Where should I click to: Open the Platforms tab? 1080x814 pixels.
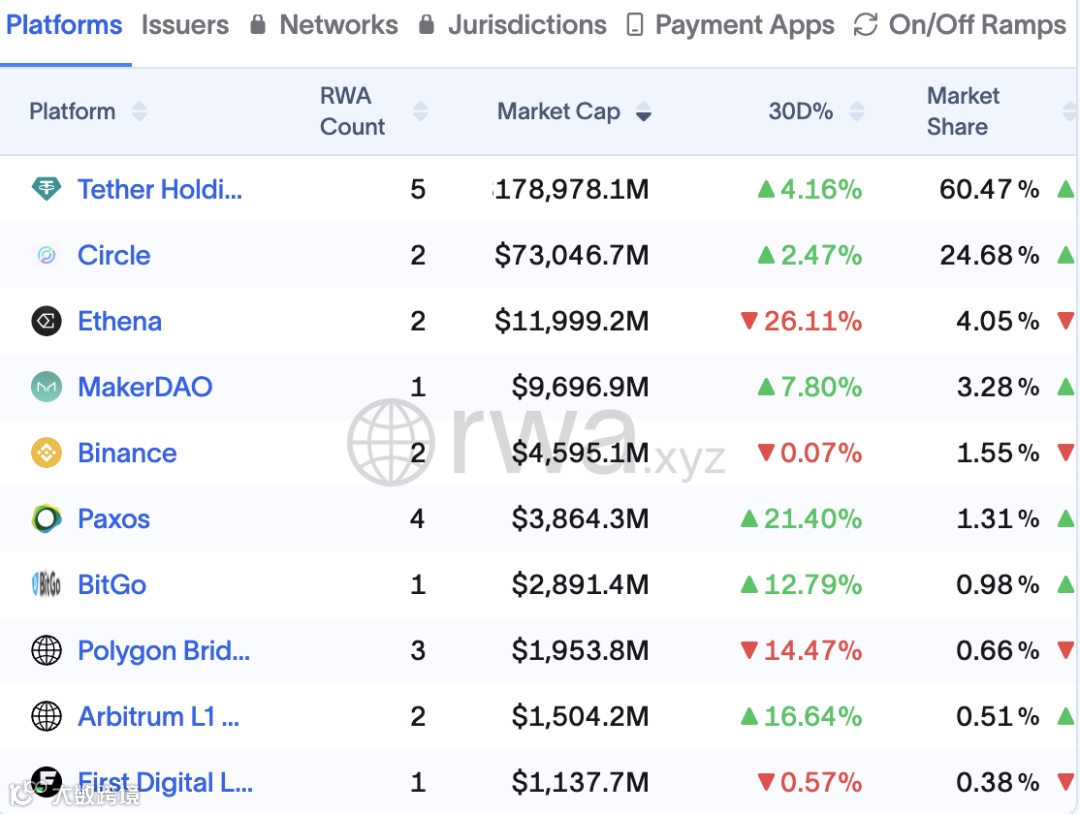(x=64, y=25)
